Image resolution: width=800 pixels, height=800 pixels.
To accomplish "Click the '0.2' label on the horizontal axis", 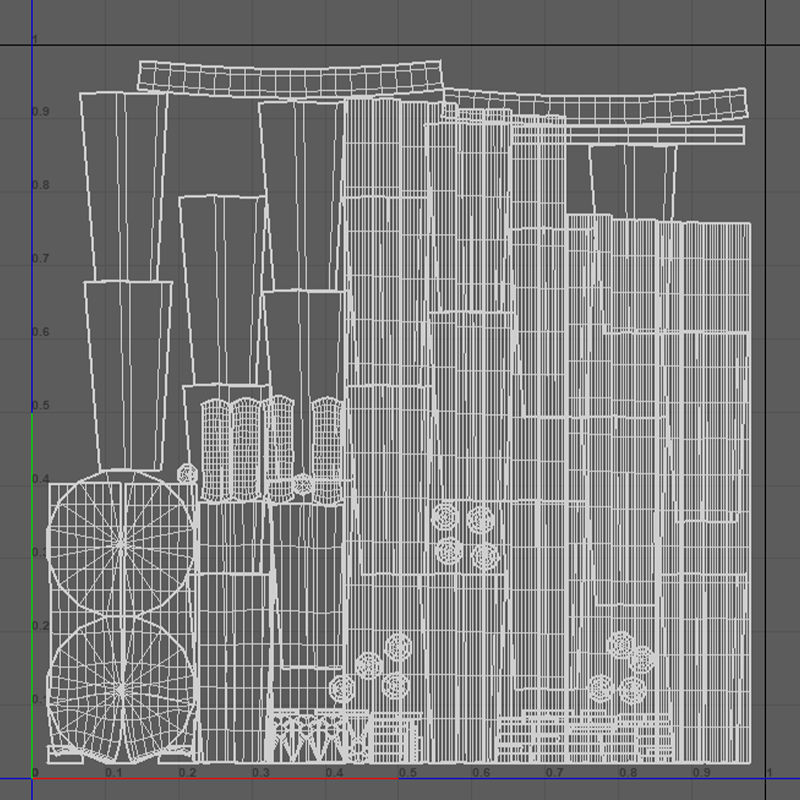I will 187,772.
